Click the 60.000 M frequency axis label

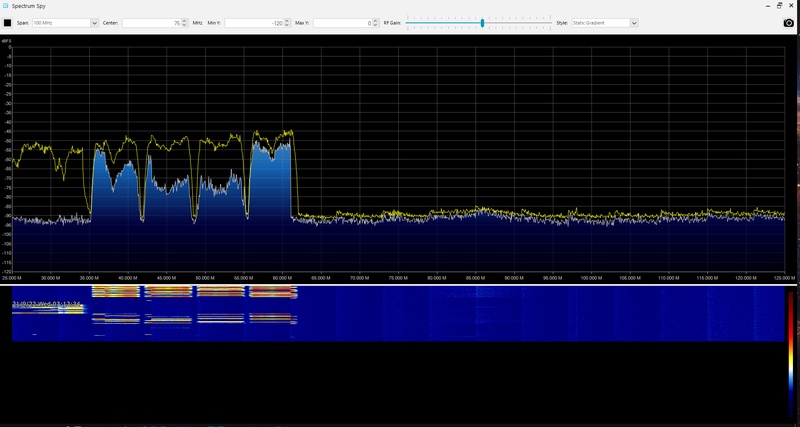tap(282, 279)
